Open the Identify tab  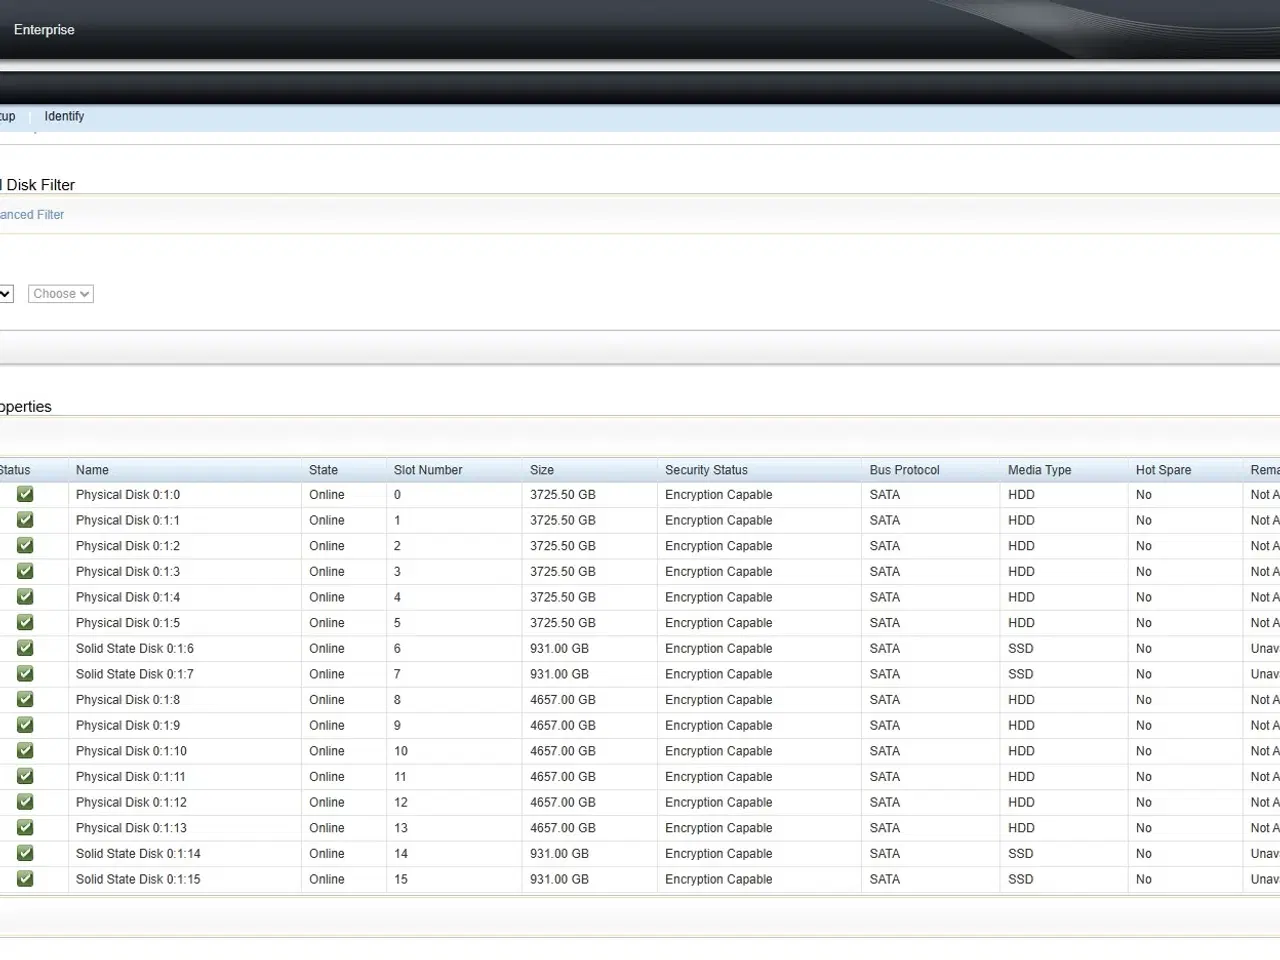coord(64,116)
